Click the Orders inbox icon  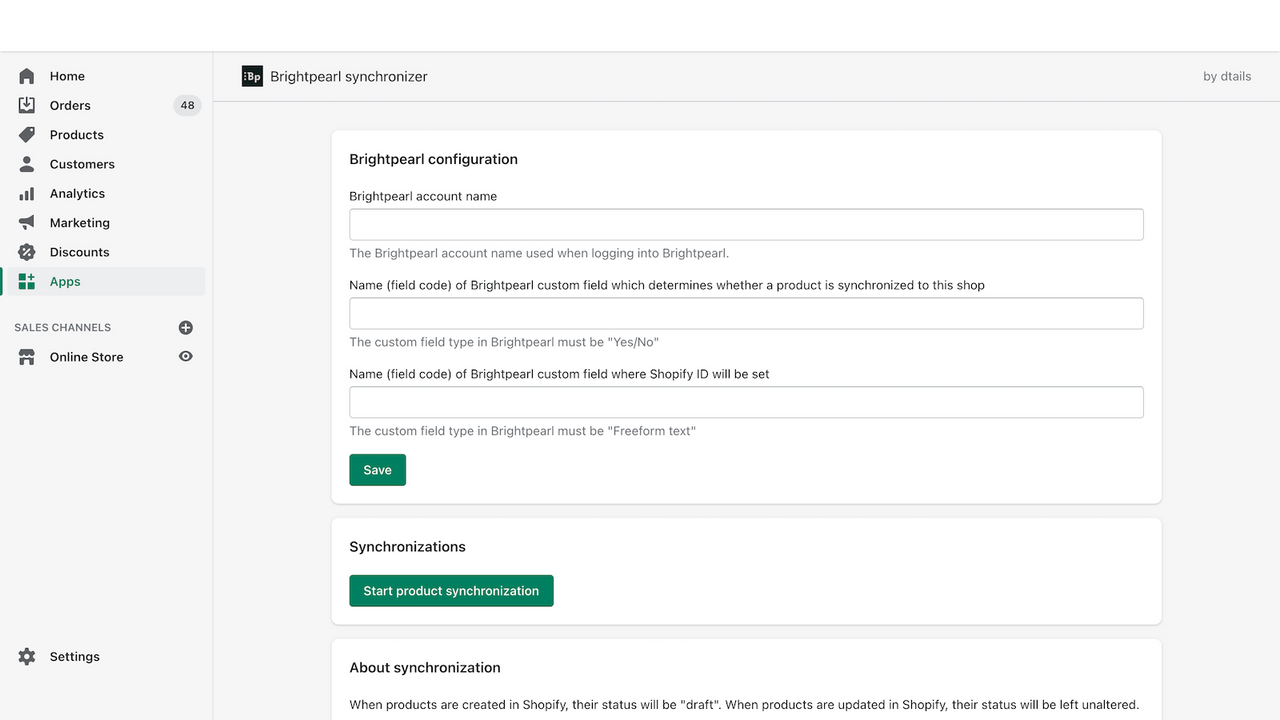[x=27, y=105]
